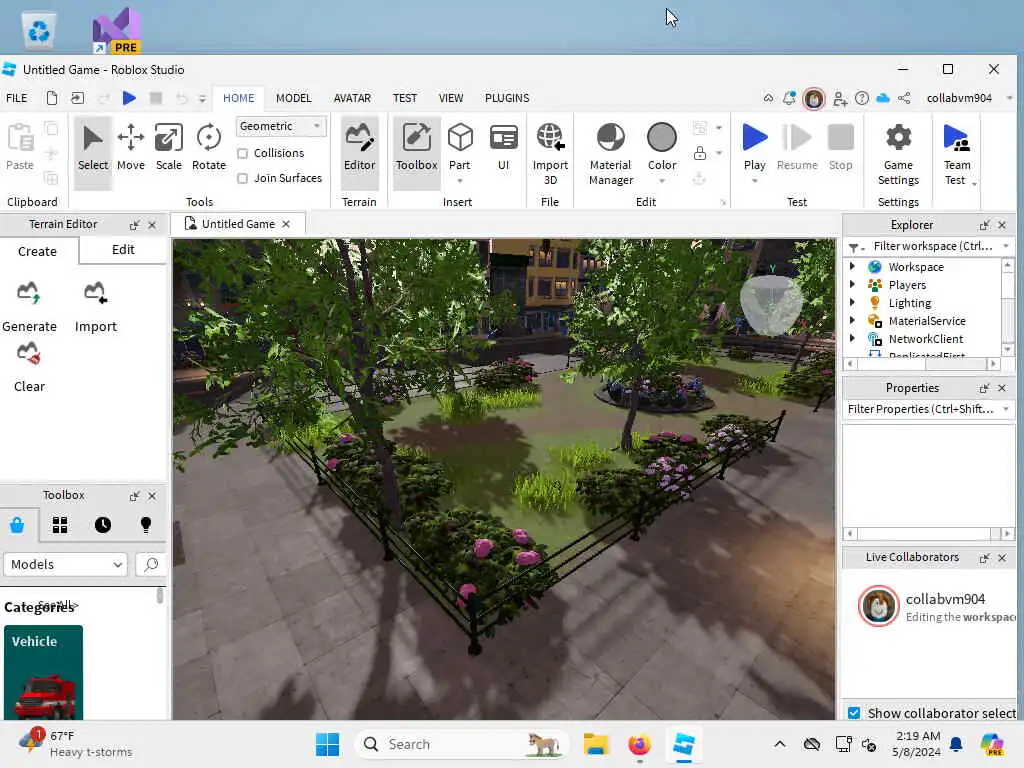Start a Team Test
The width and height of the screenshot is (1024, 768).
pyautogui.click(x=957, y=154)
